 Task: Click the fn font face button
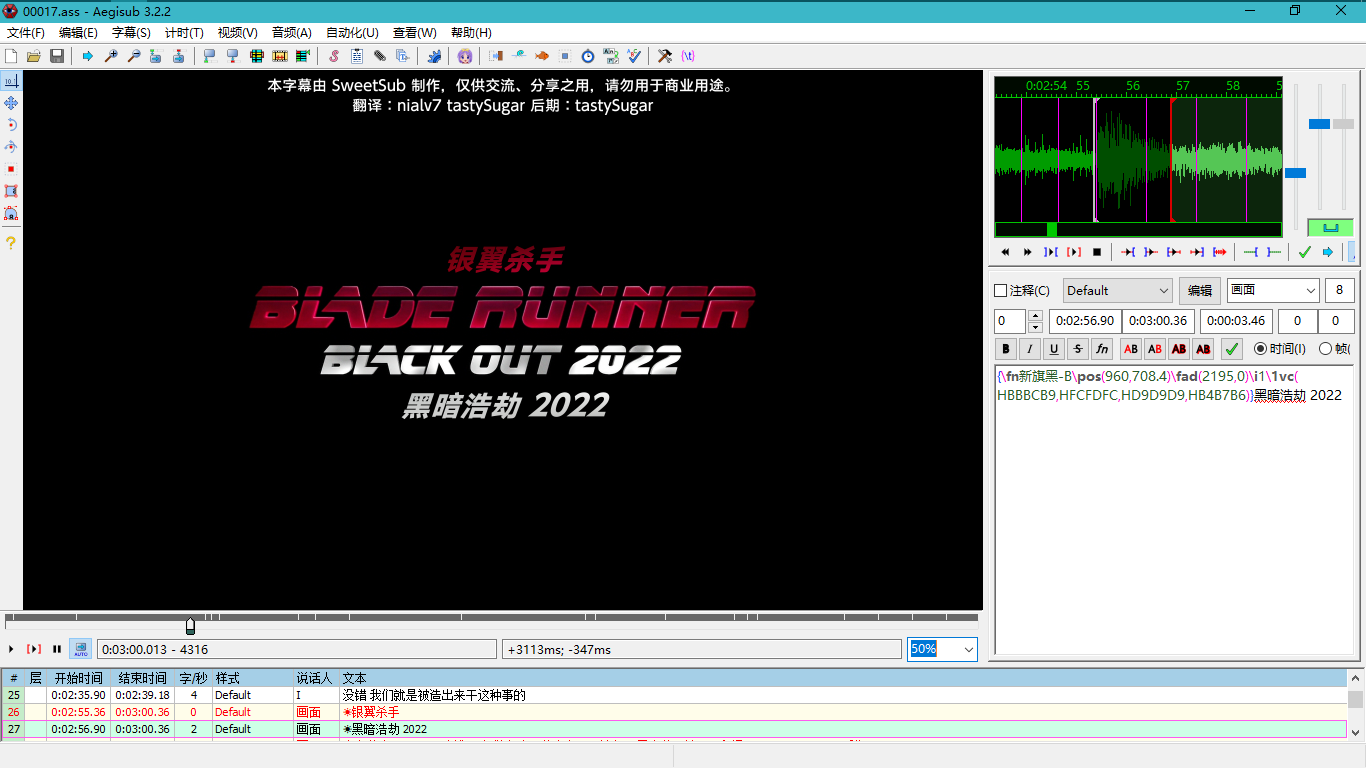tap(1102, 349)
